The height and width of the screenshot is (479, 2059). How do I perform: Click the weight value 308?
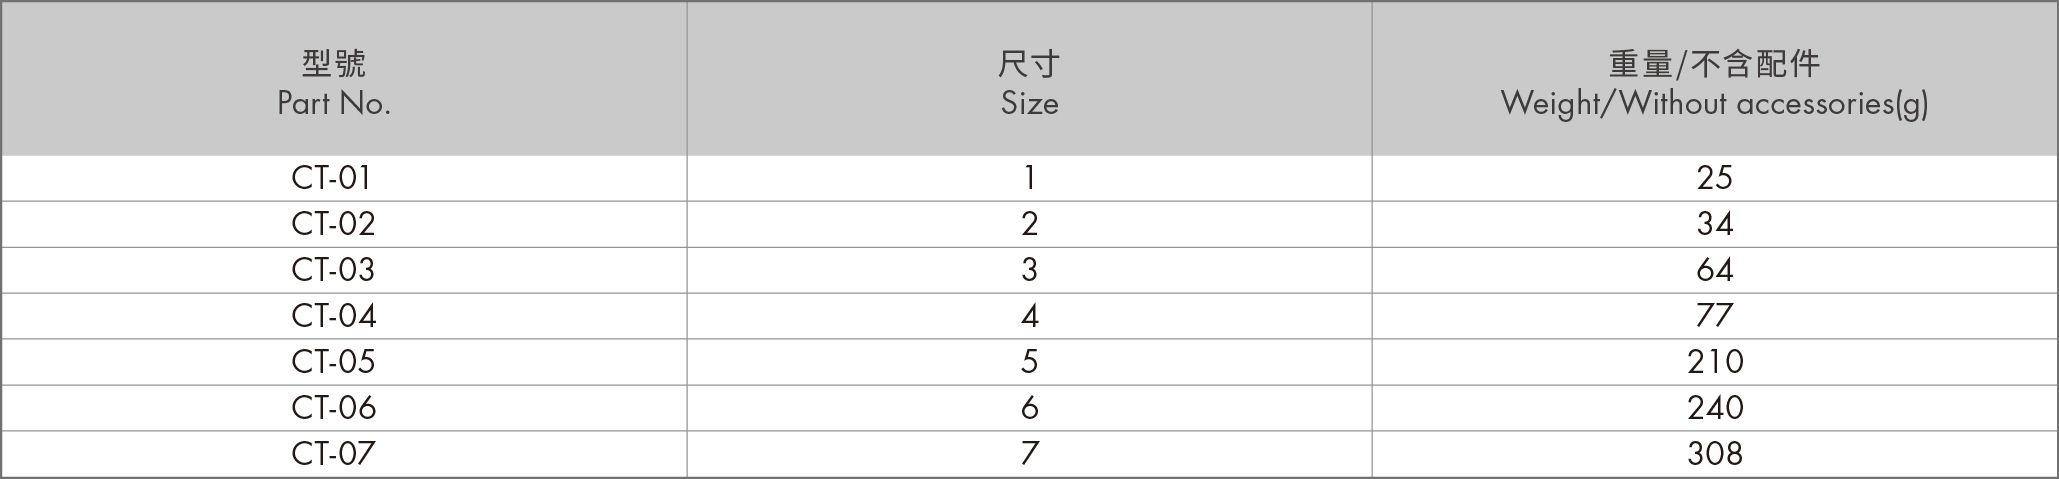(1714, 454)
